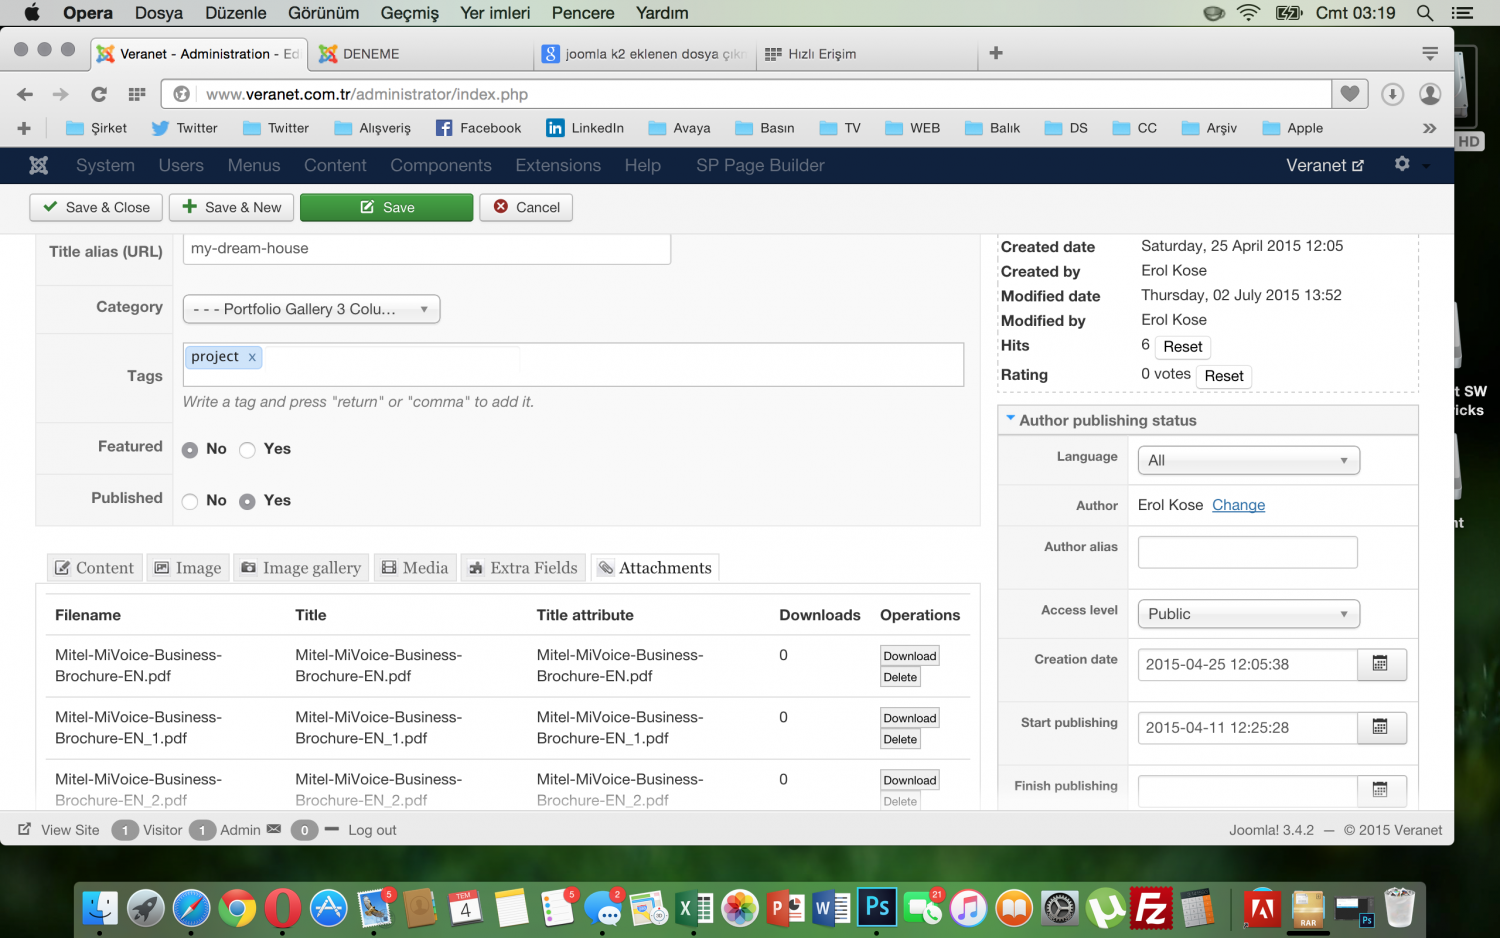Click the Joomla logo icon in admin bar
Viewport: 1500px width, 938px height.
pyautogui.click(x=39, y=165)
